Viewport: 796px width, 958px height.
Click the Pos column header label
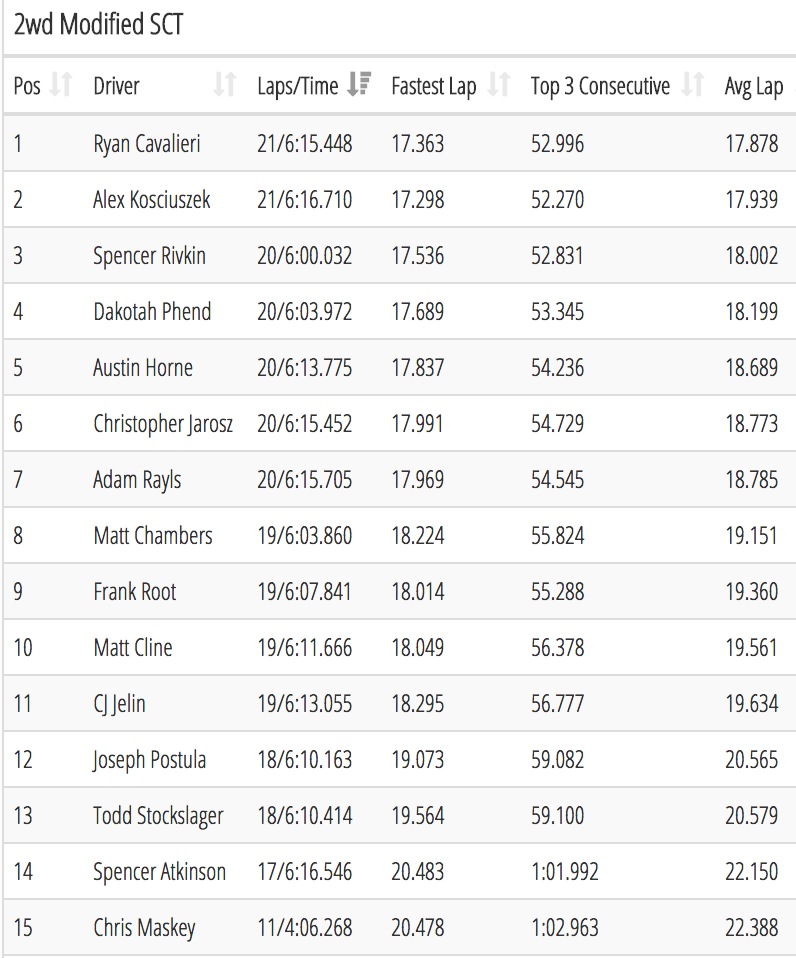[27, 86]
